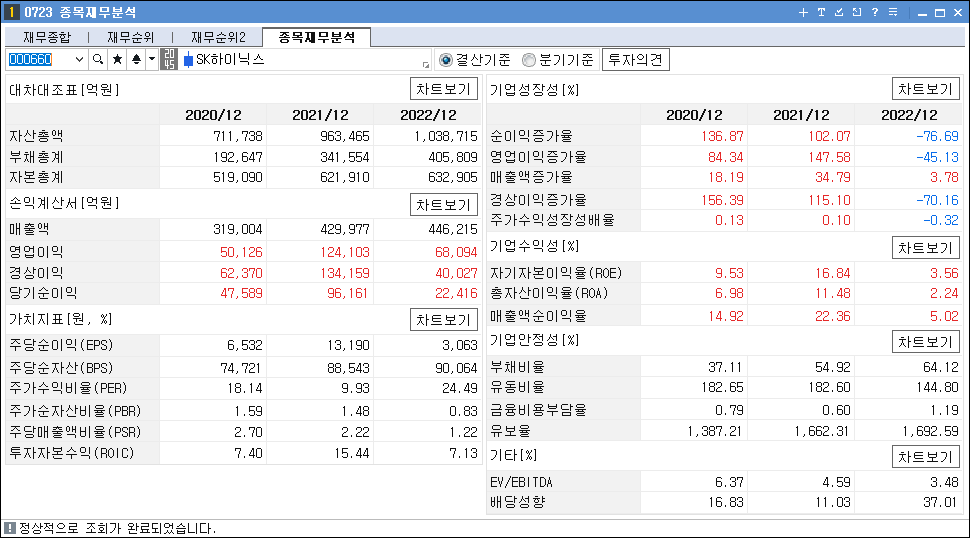970x538 pixels.
Task: Click the 경상이익 value 62,370
Action: pyautogui.click(x=241, y=273)
